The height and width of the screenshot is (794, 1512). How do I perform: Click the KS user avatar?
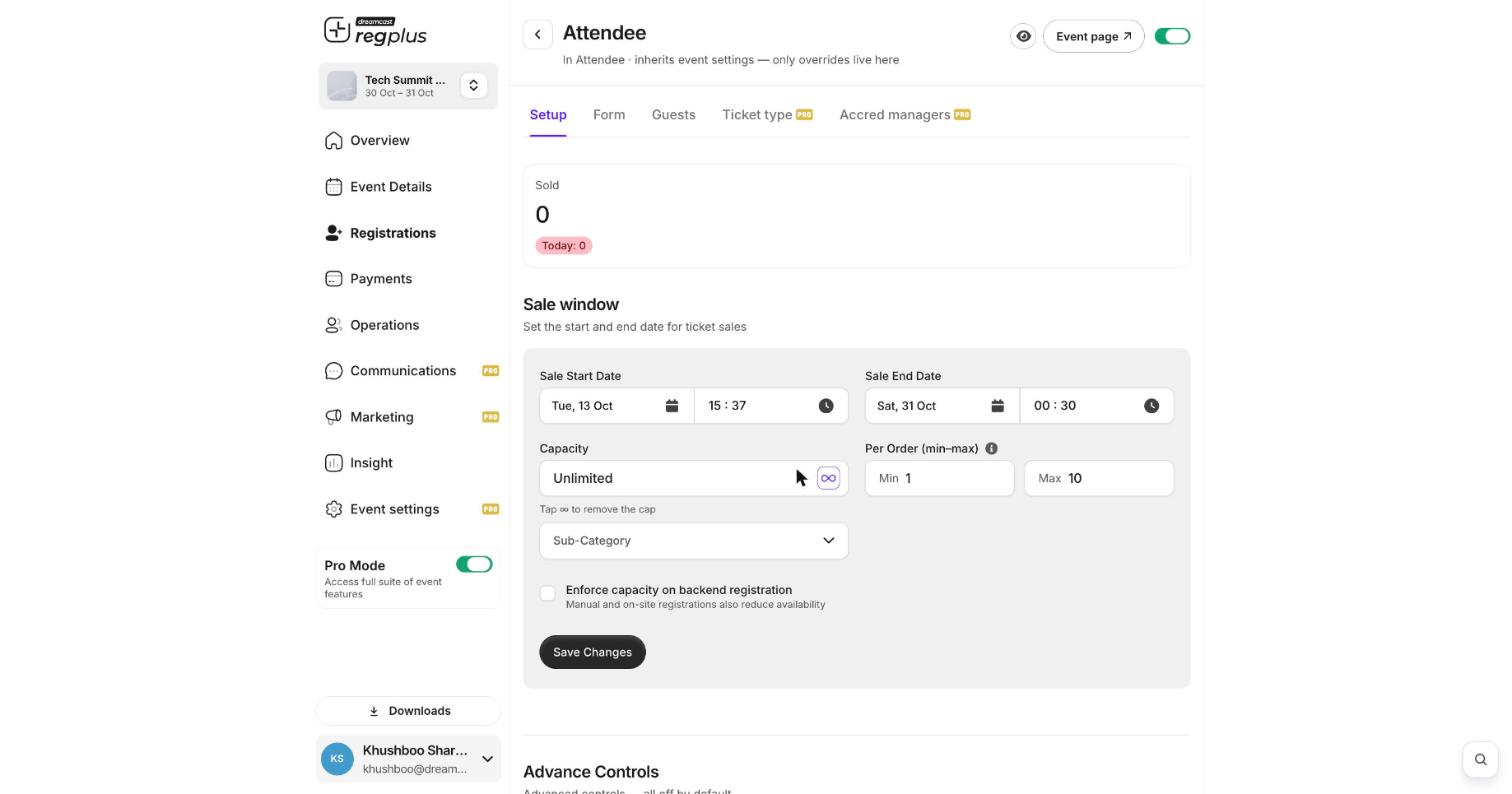pos(337,759)
